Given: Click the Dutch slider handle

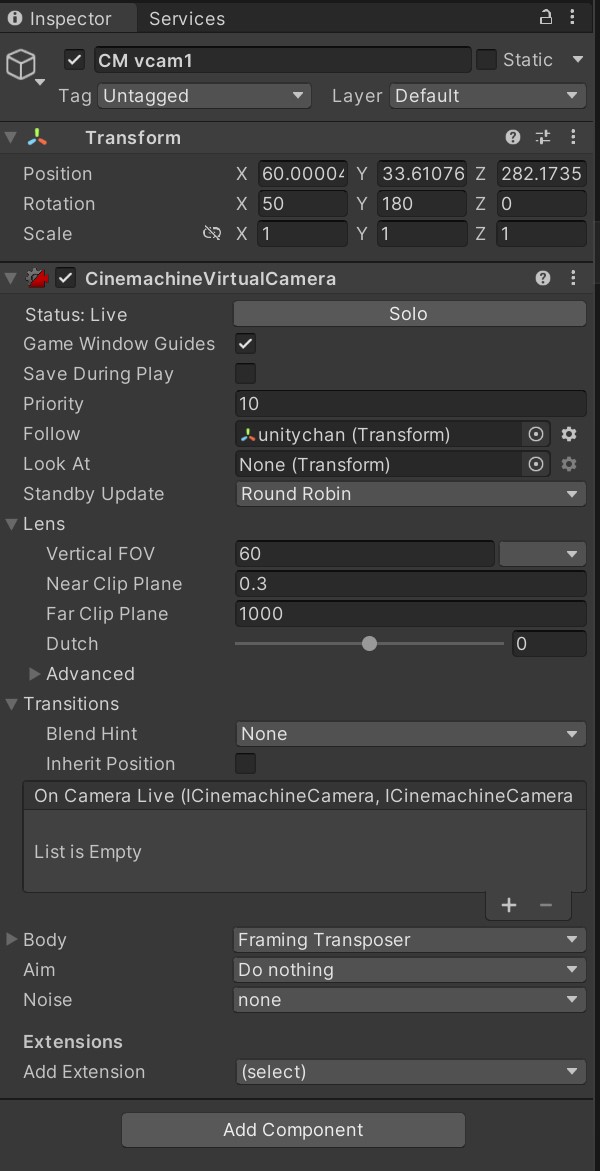Looking at the screenshot, I should coord(369,644).
